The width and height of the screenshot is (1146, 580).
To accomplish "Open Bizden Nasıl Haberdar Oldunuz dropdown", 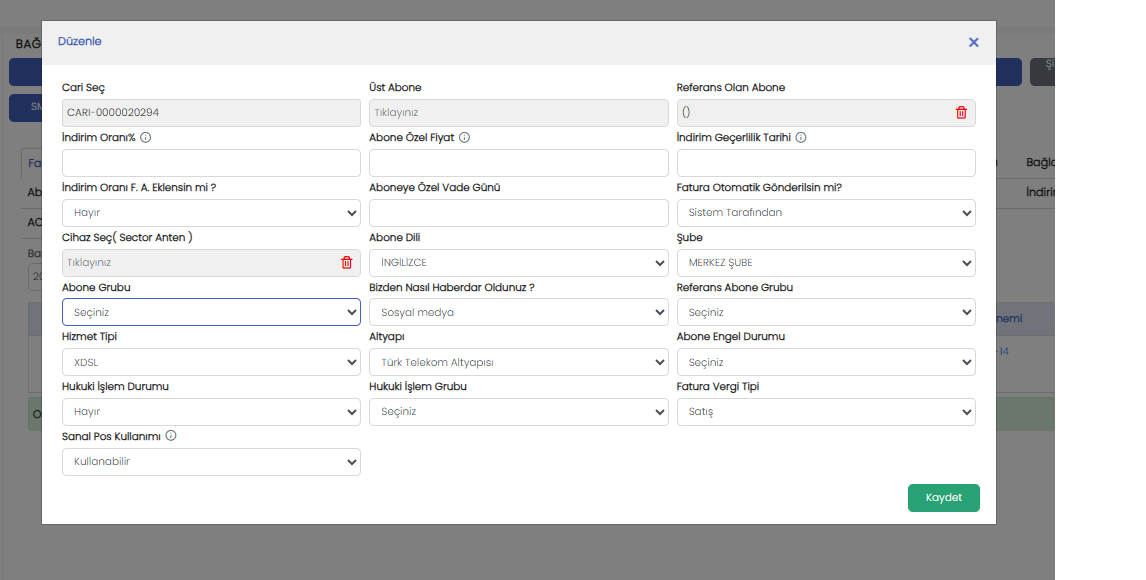I will 518,312.
